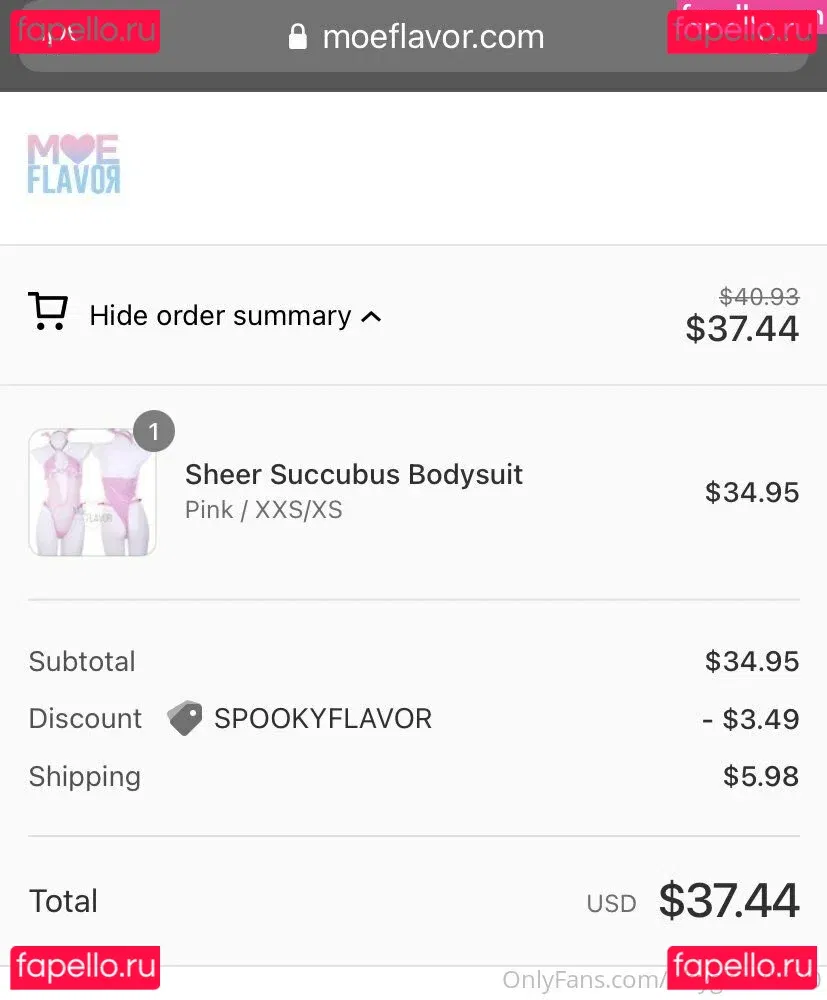Screen dimensions: 827x1000
Task: Click the "Sheer Succubus Bodysuit" product title
Action: pyautogui.click(x=354, y=474)
